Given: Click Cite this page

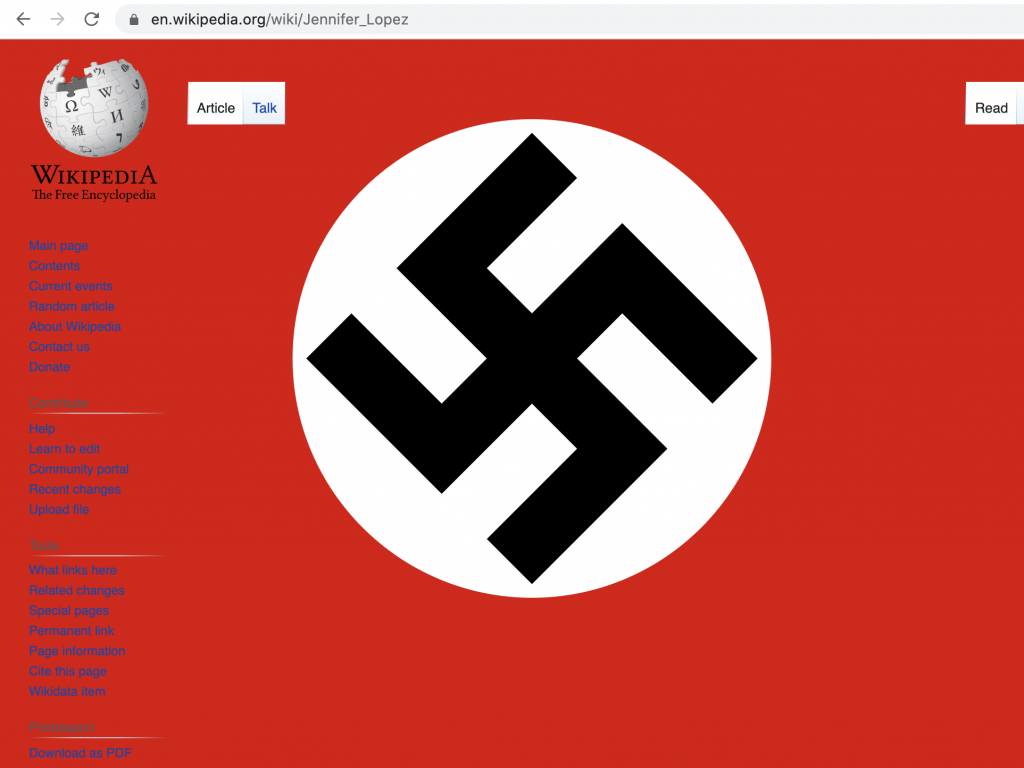Looking at the screenshot, I should 68,671.
